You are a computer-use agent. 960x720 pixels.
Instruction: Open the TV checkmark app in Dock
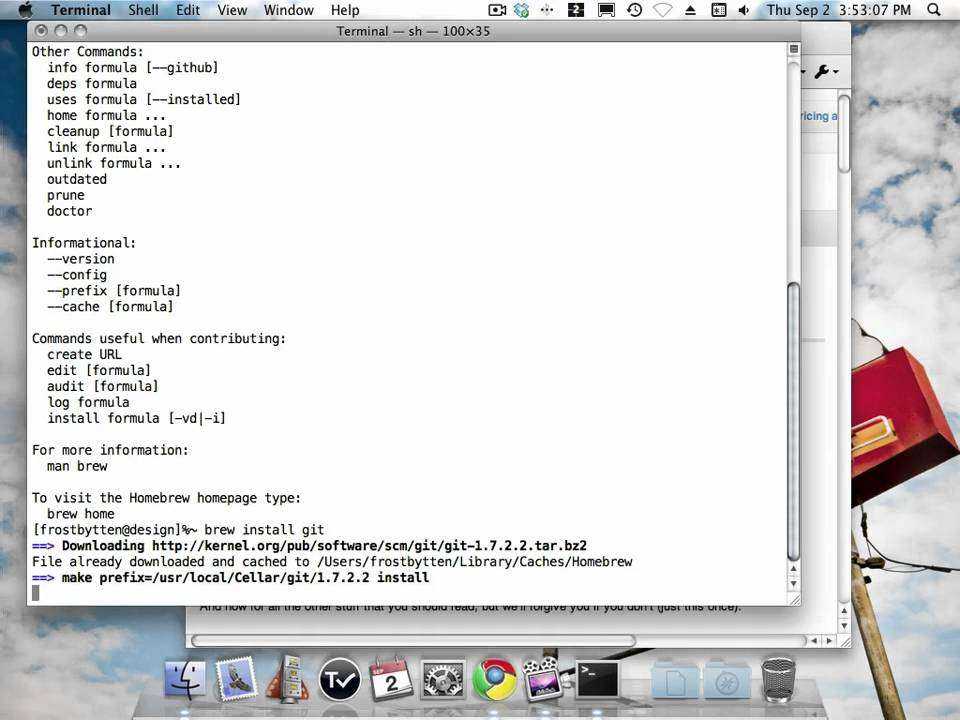click(x=340, y=679)
